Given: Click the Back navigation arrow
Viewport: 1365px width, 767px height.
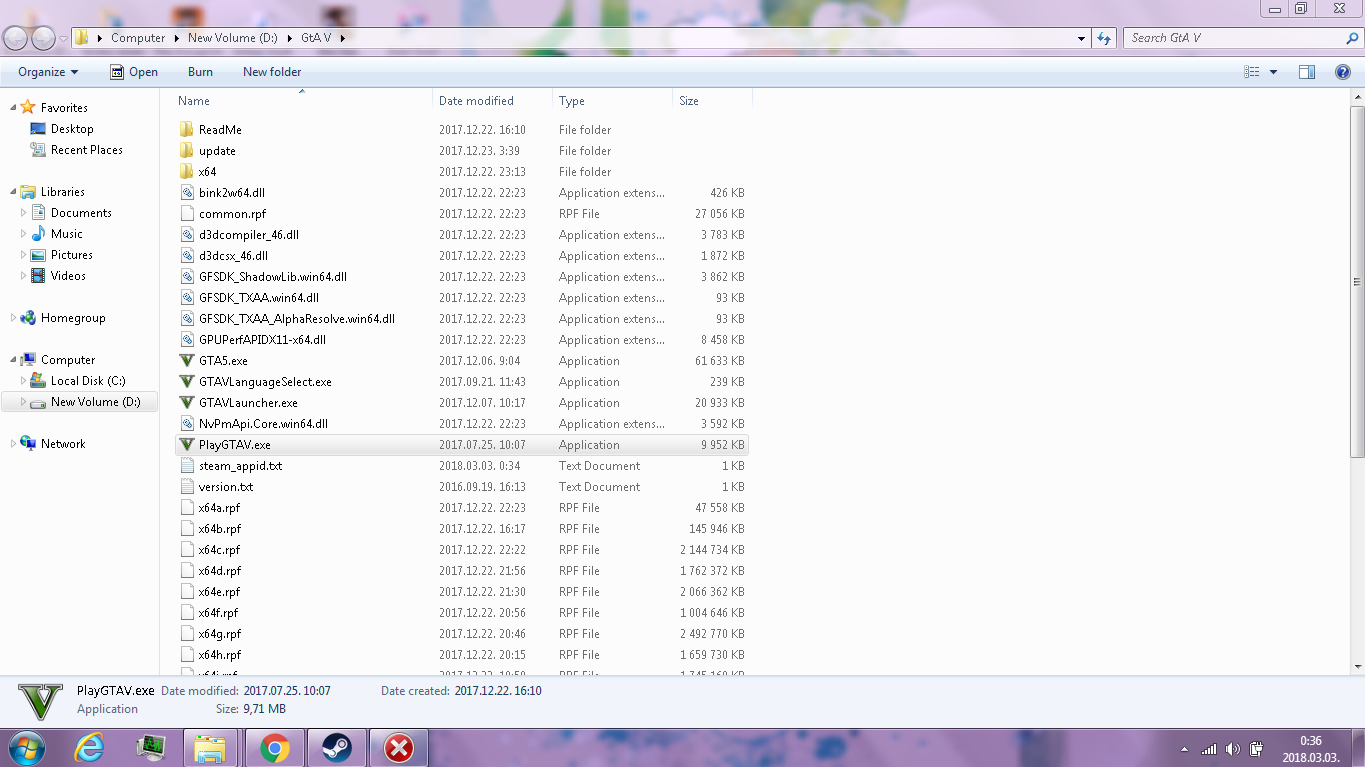Looking at the screenshot, I should click(x=16, y=38).
